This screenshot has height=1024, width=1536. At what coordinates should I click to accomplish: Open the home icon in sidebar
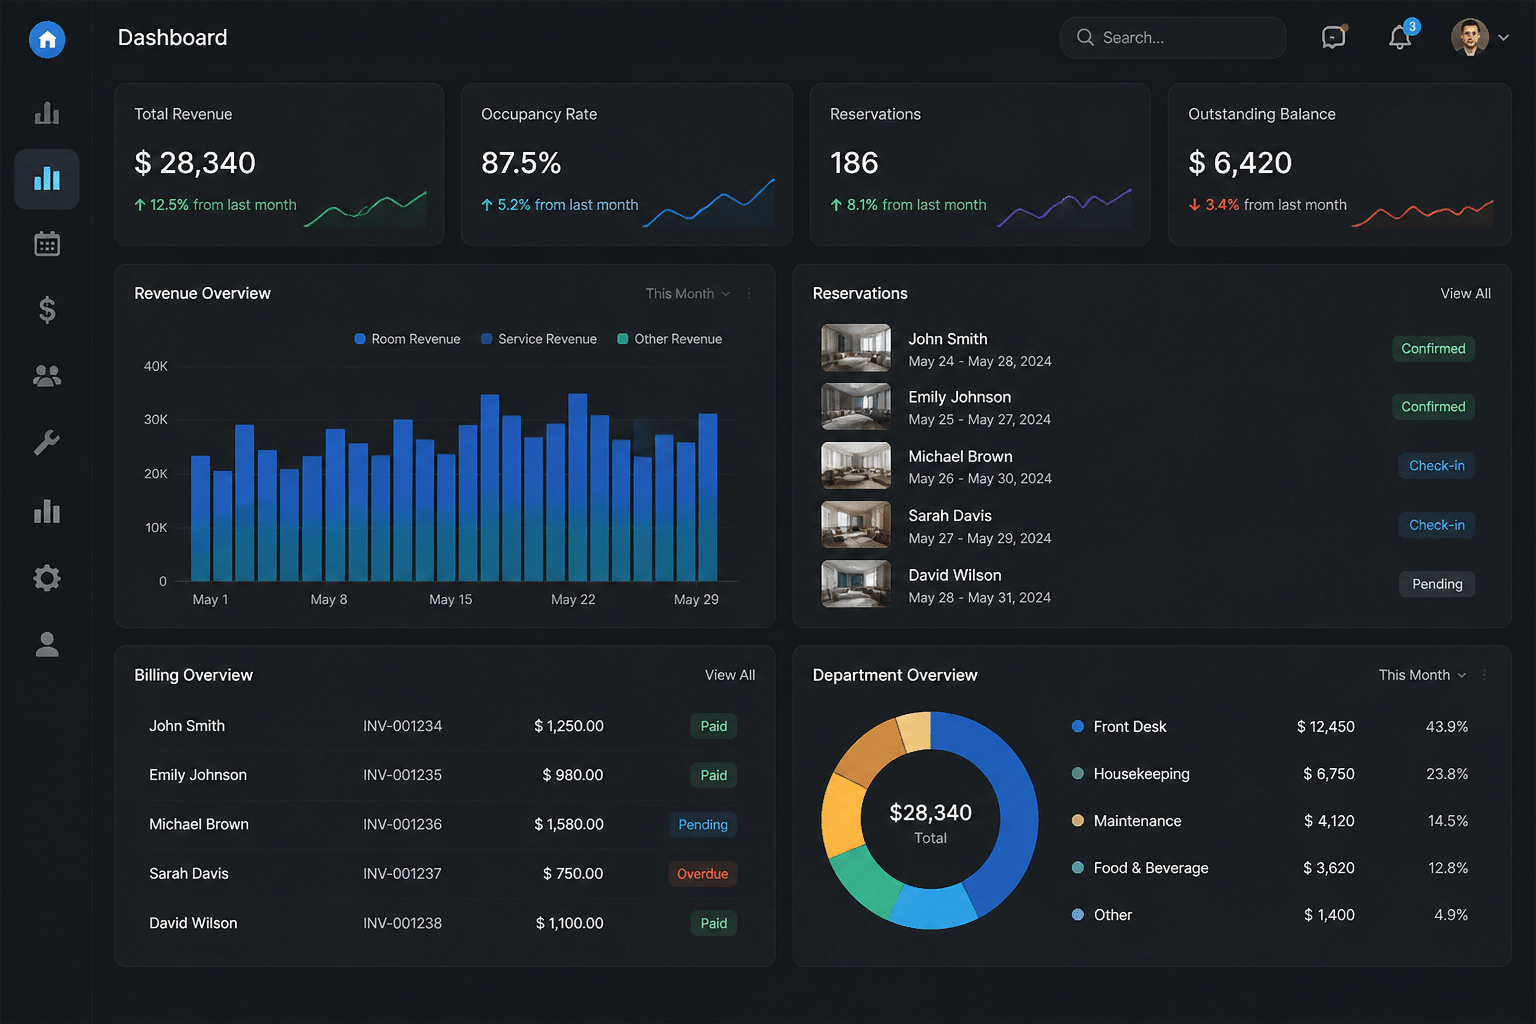47,39
